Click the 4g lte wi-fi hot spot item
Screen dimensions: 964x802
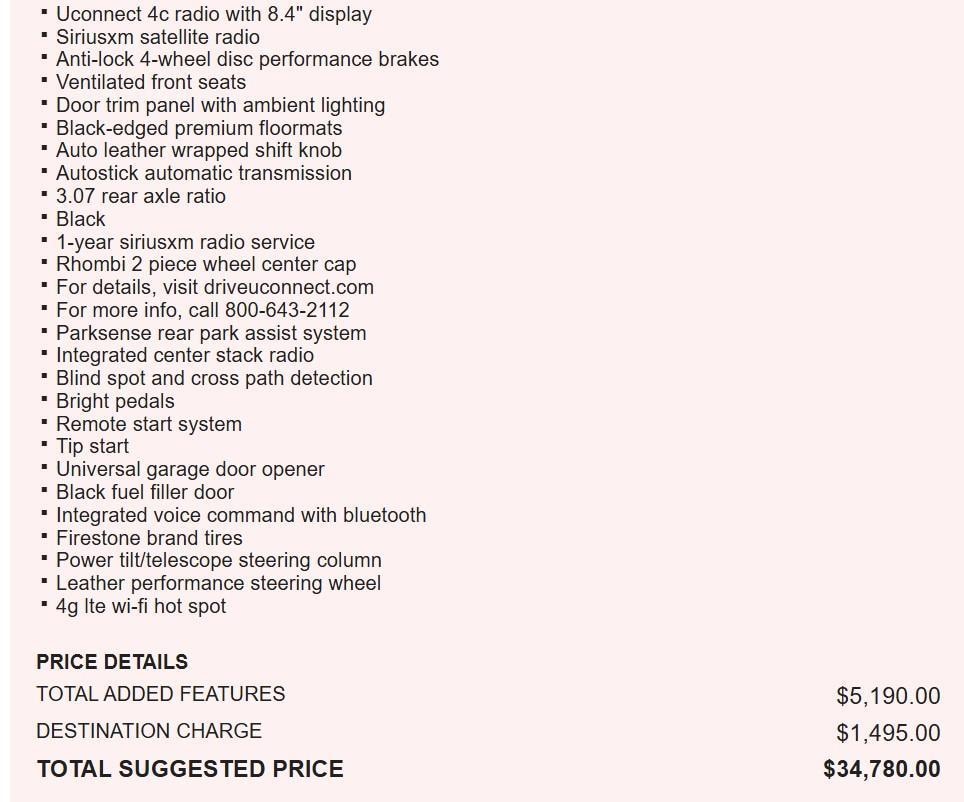[x=140, y=606]
